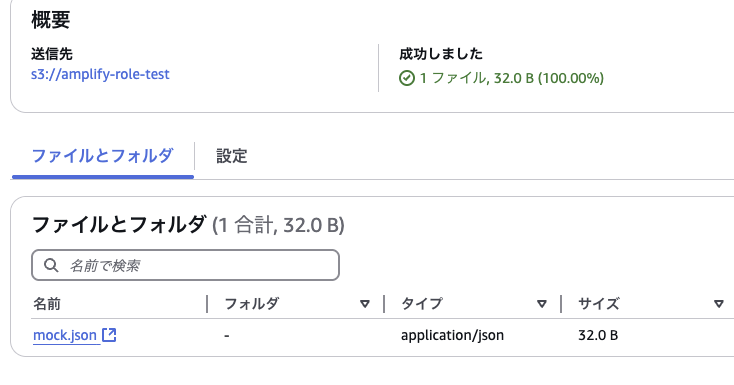Click the ファイルとフォルダ section heading with total

click(x=188, y=225)
